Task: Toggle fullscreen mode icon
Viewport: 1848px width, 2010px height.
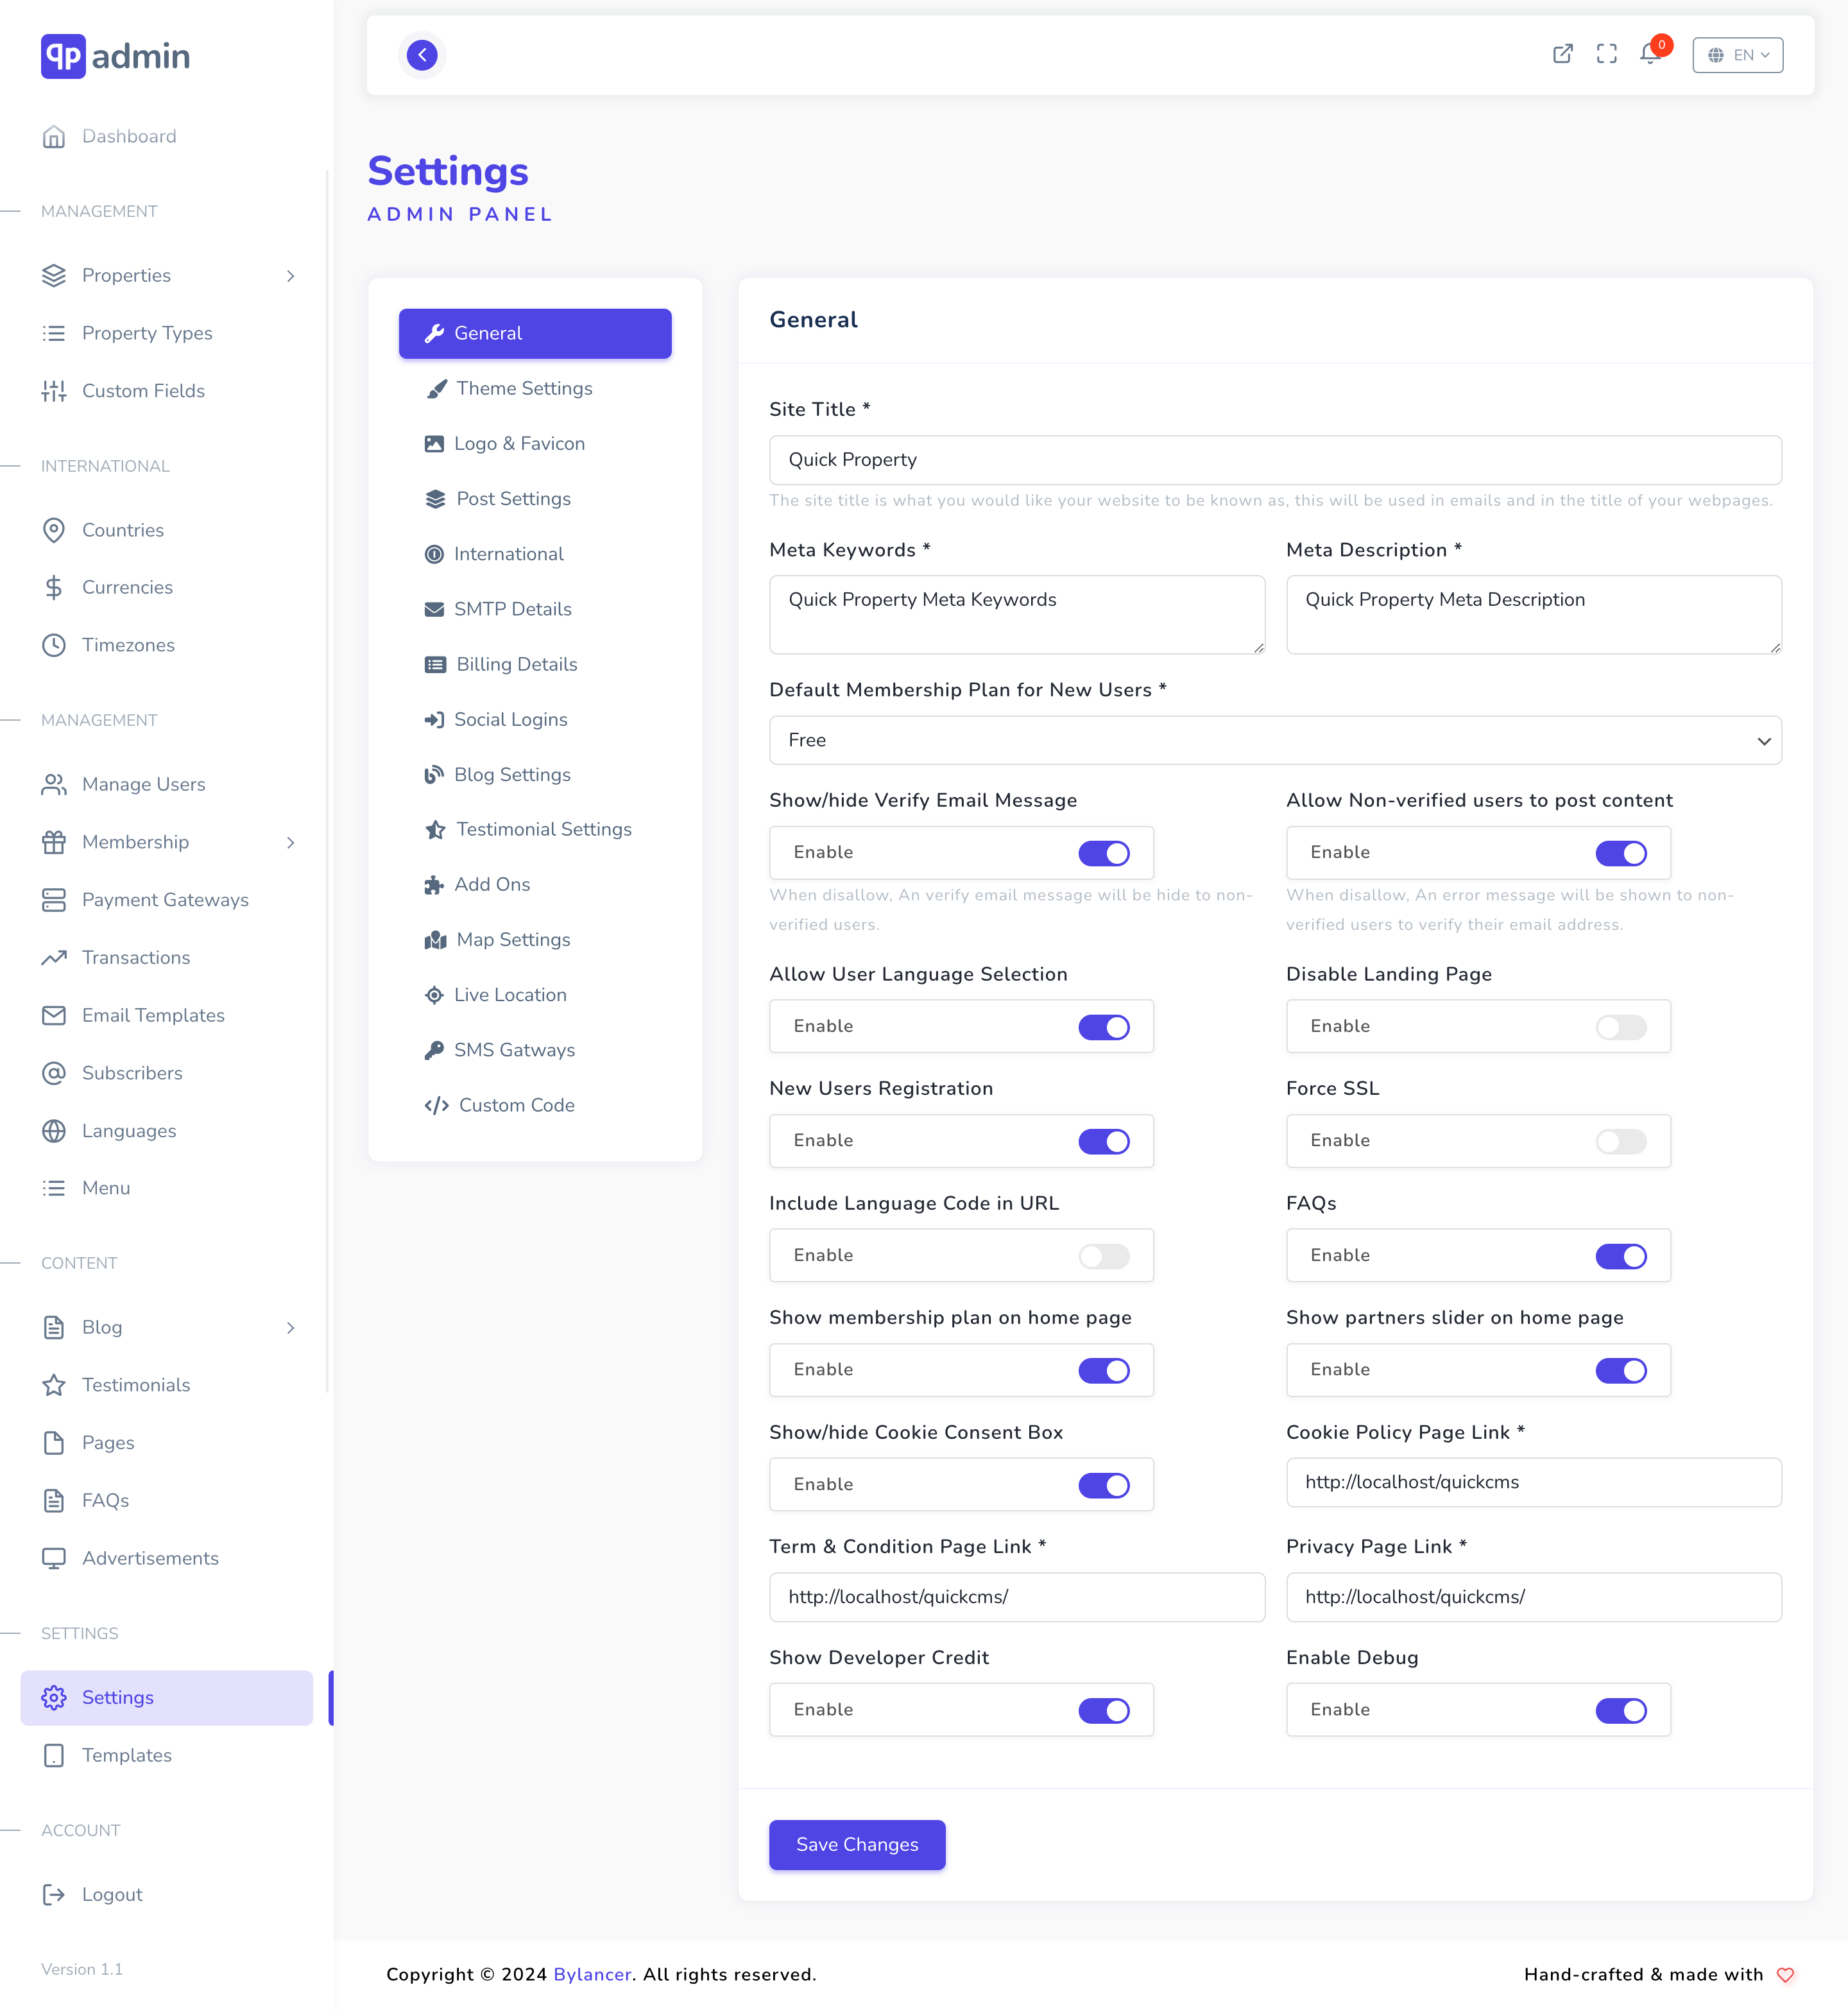Action: 1606,55
